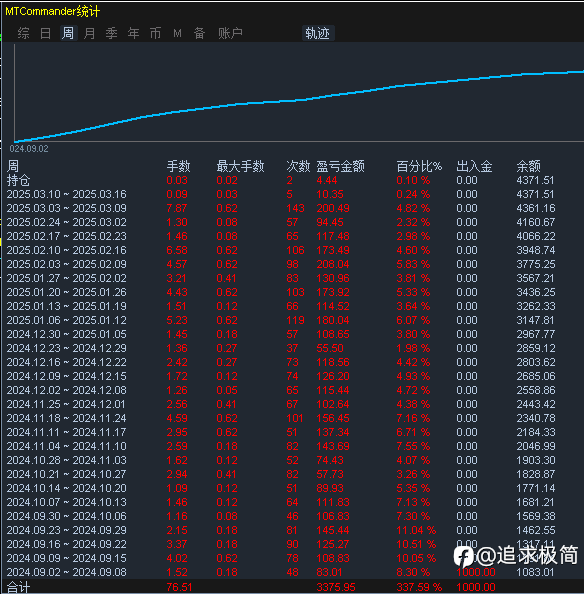Click balance value 1083.01
Screen dimensions: 584x594
pos(536,573)
